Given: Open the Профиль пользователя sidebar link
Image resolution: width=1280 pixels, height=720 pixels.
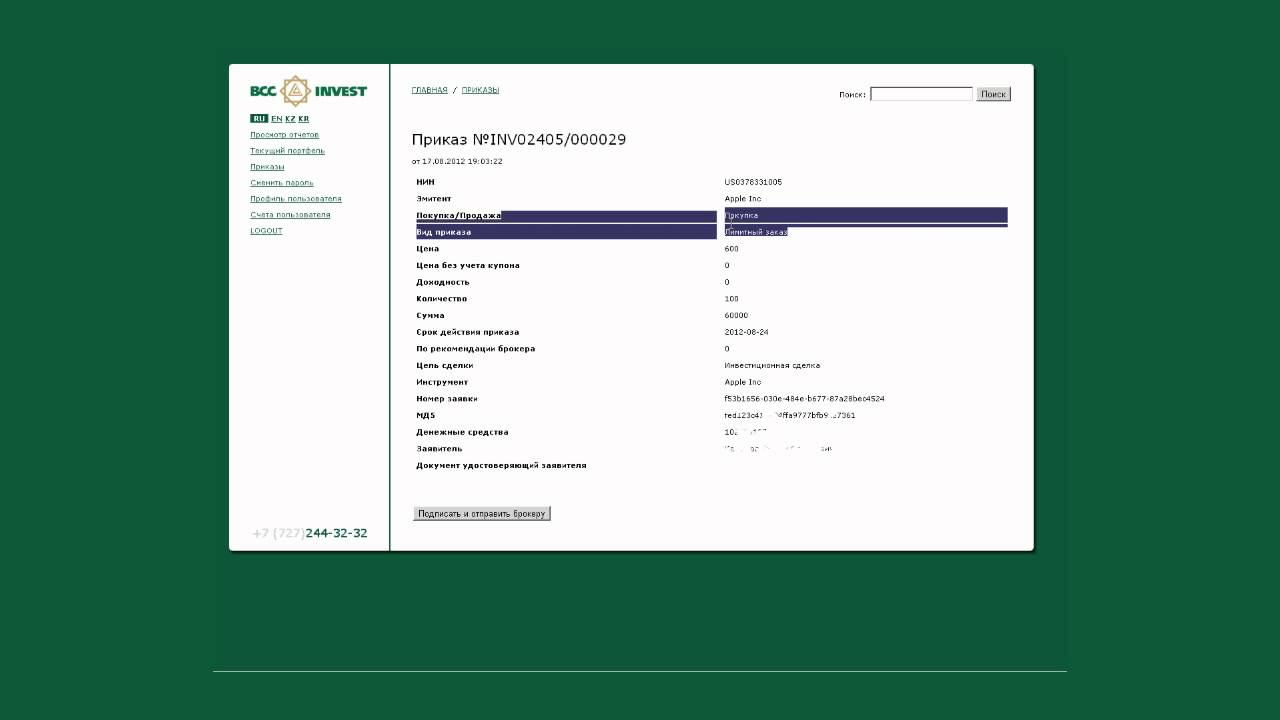Looking at the screenshot, I should click(296, 199).
